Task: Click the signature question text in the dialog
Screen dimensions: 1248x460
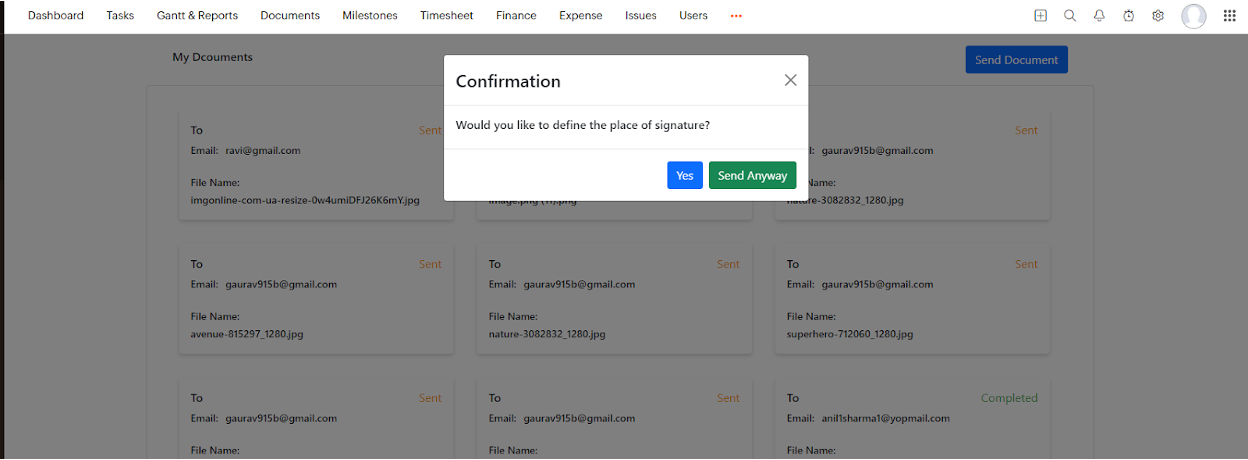Action: 583,125
